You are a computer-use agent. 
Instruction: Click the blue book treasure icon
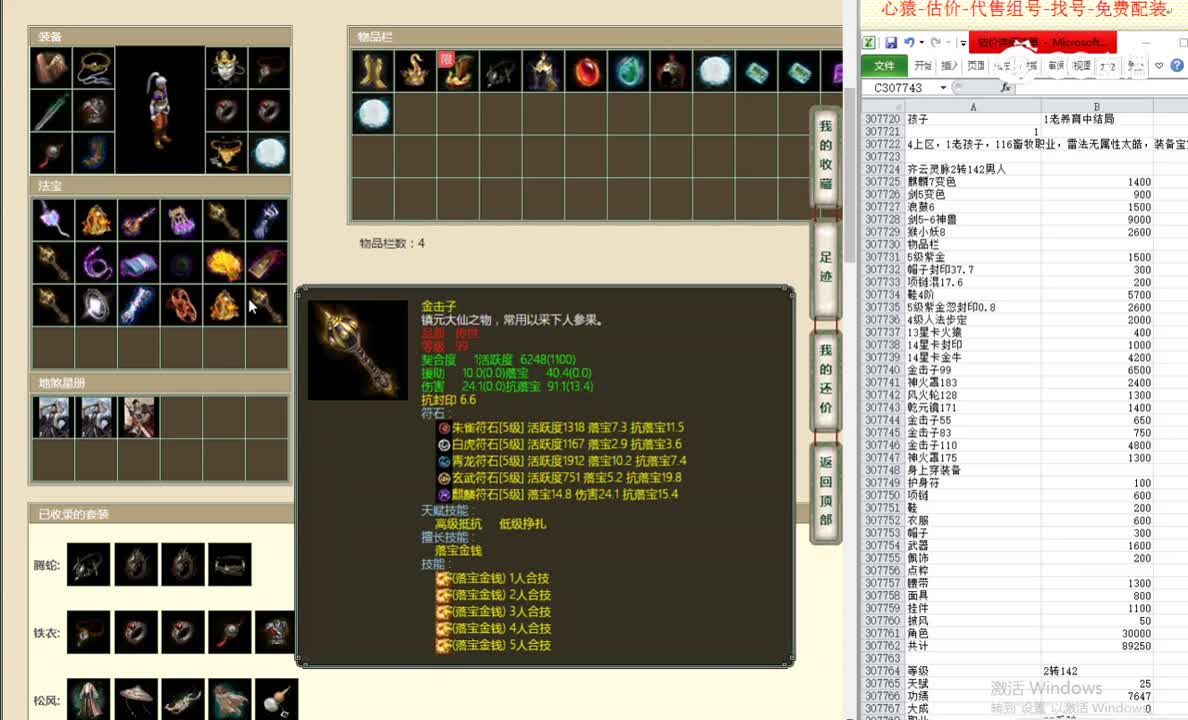139,263
